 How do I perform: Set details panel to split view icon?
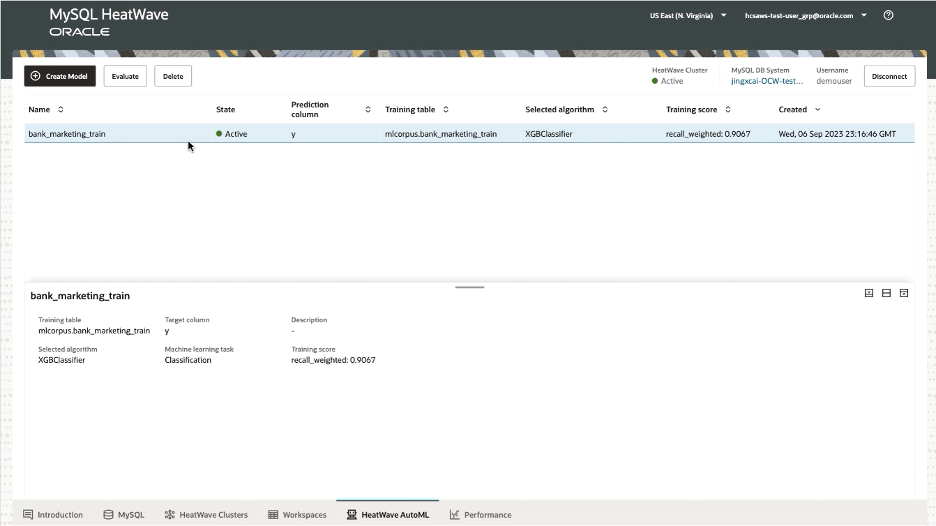point(886,293)
